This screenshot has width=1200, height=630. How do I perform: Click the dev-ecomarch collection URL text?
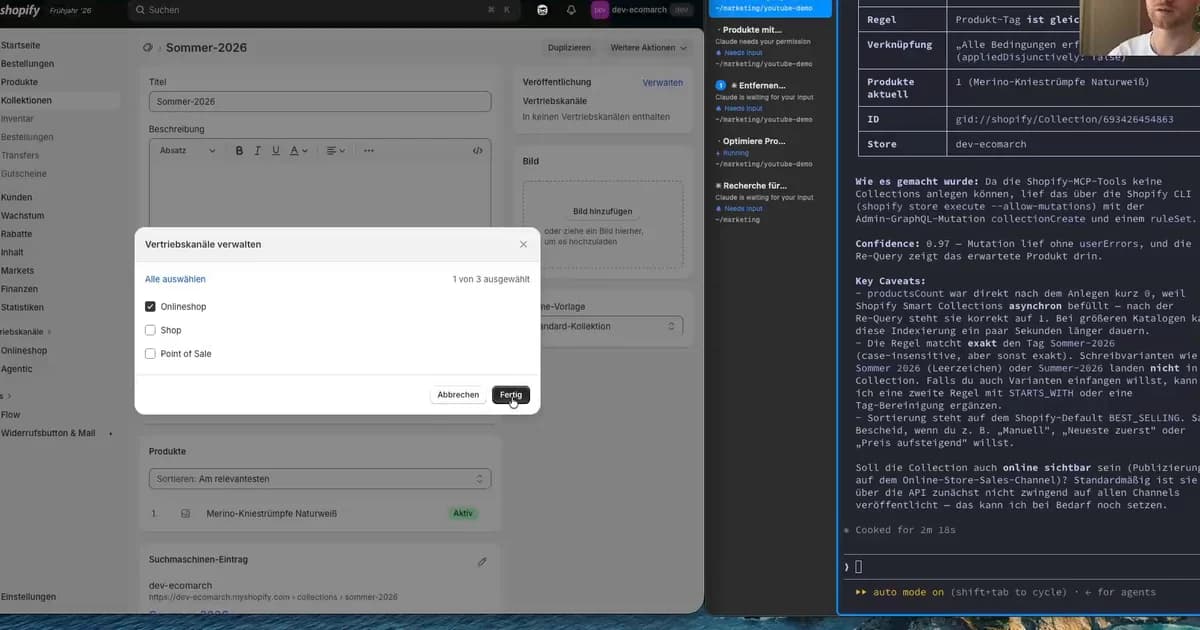point(273,597)
